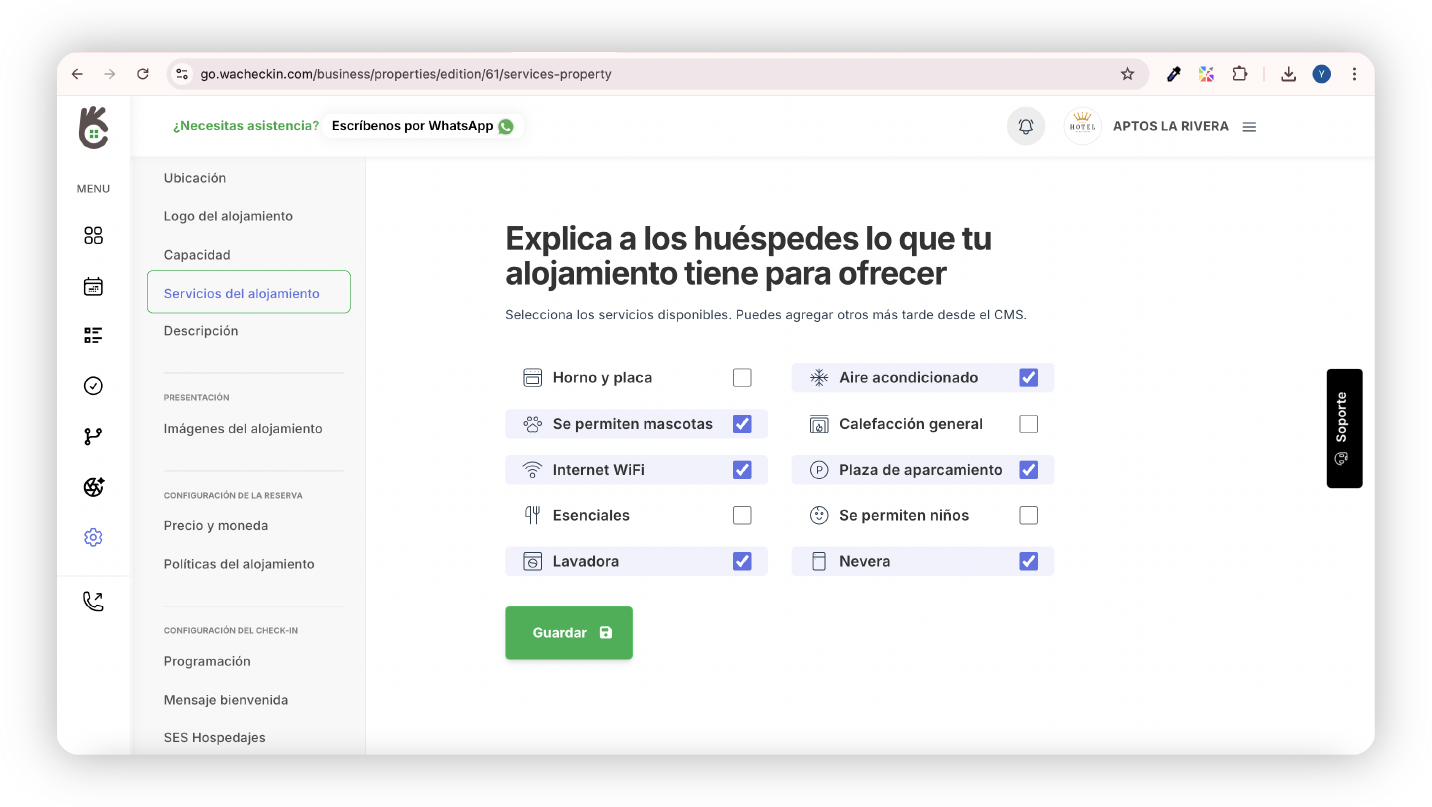Disable the Internet WiFi checkbox
1432x807 pixels.
(x=742, y=470)
